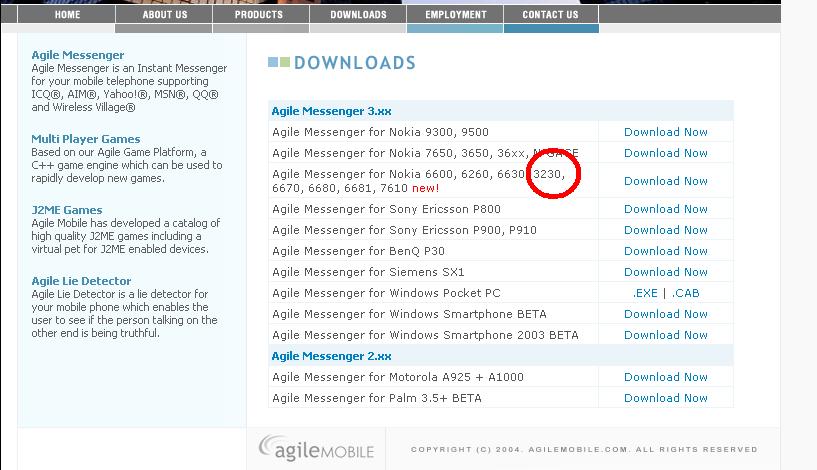This screenshot has width=817, height=470.
Task: Download Now for Nokia 9300, 9500
Action: tap(665, 132)
